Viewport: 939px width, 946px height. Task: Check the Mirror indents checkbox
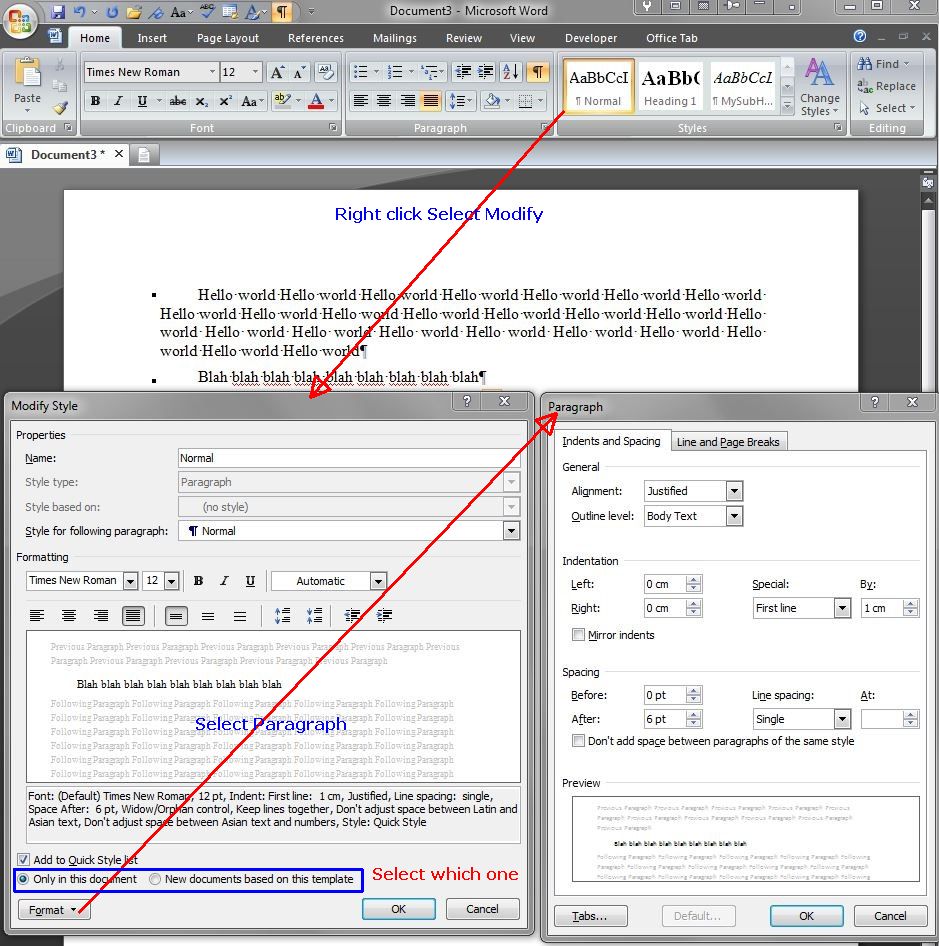(578, 635)
